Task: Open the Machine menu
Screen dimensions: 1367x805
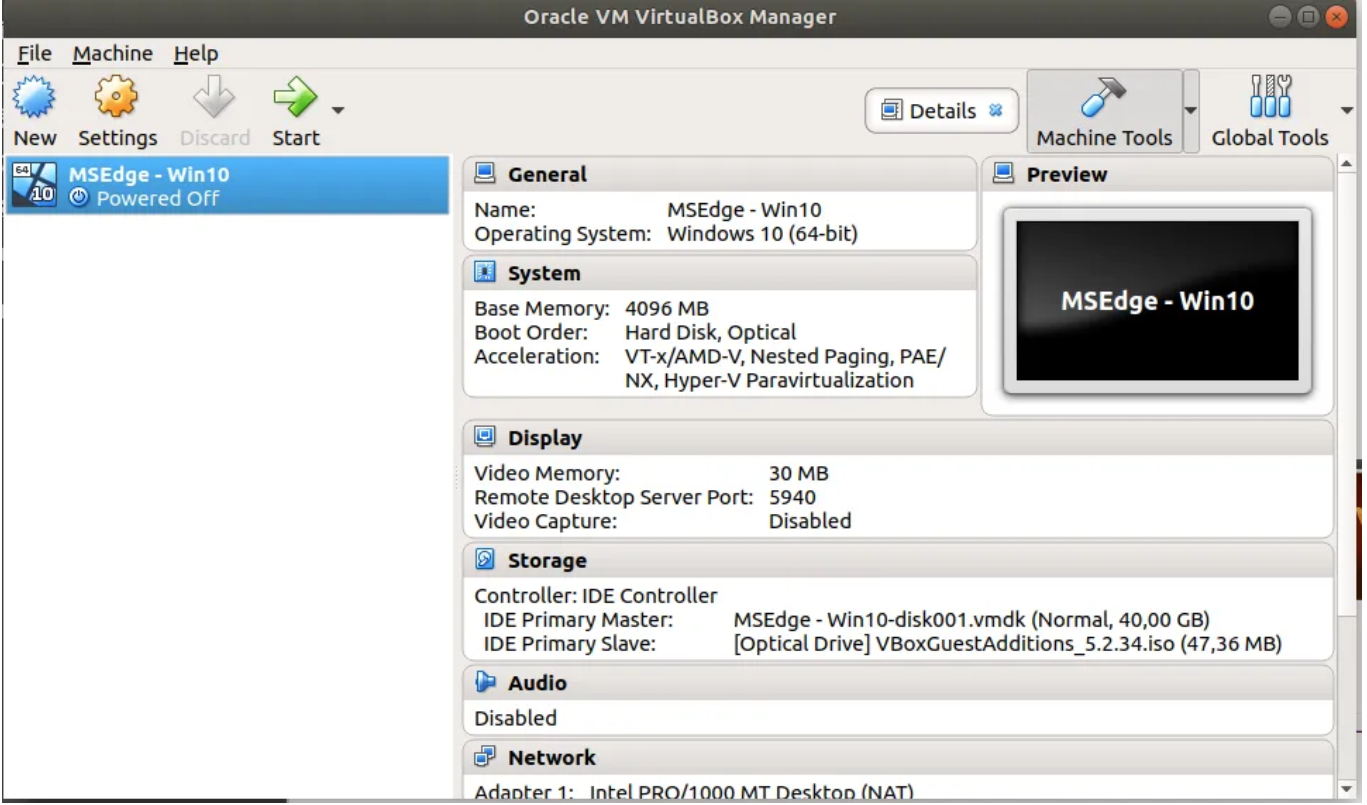Action: pyautogui.click(x=113, y=54)
